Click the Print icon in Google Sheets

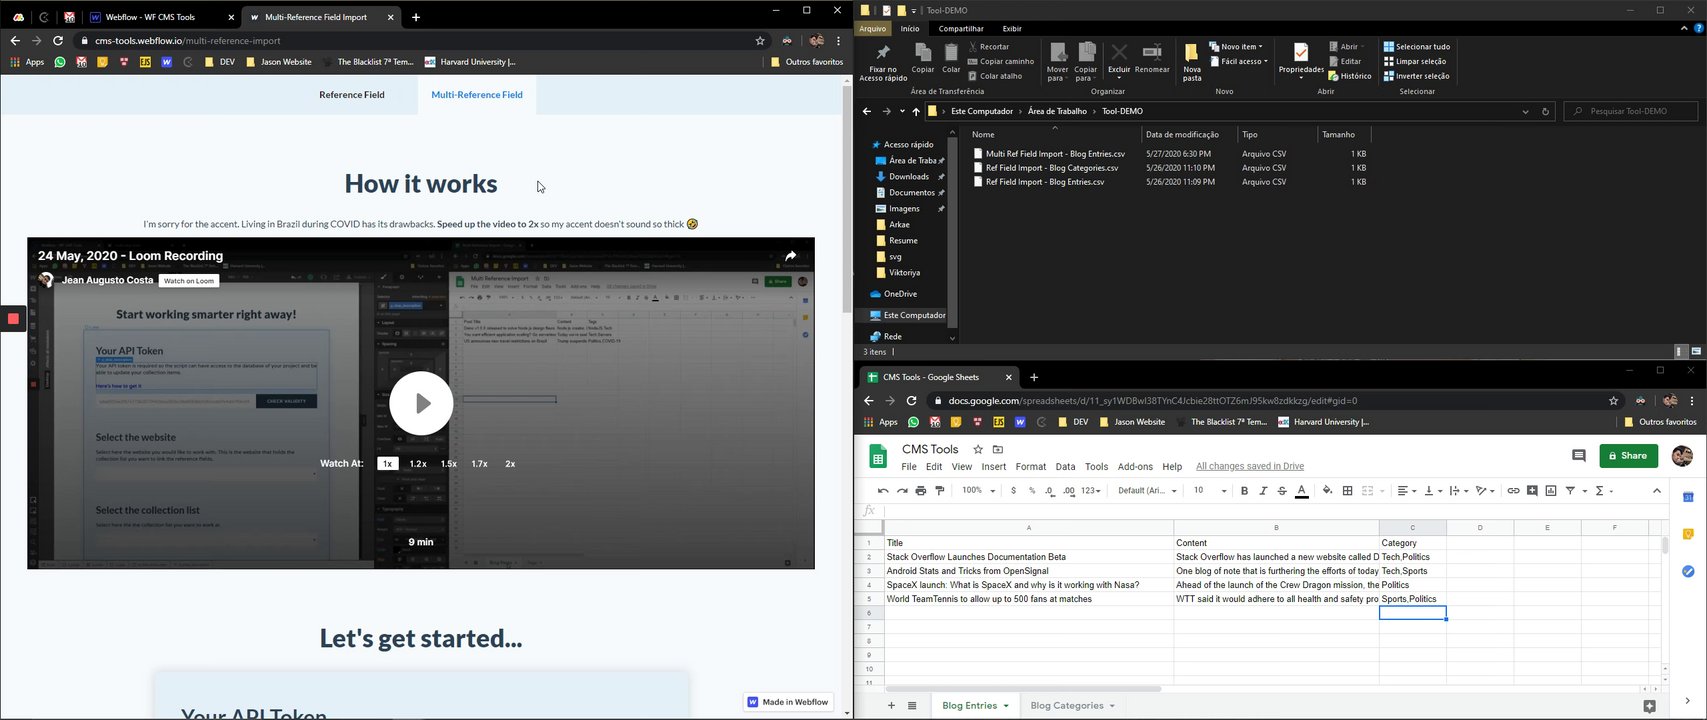921,491
